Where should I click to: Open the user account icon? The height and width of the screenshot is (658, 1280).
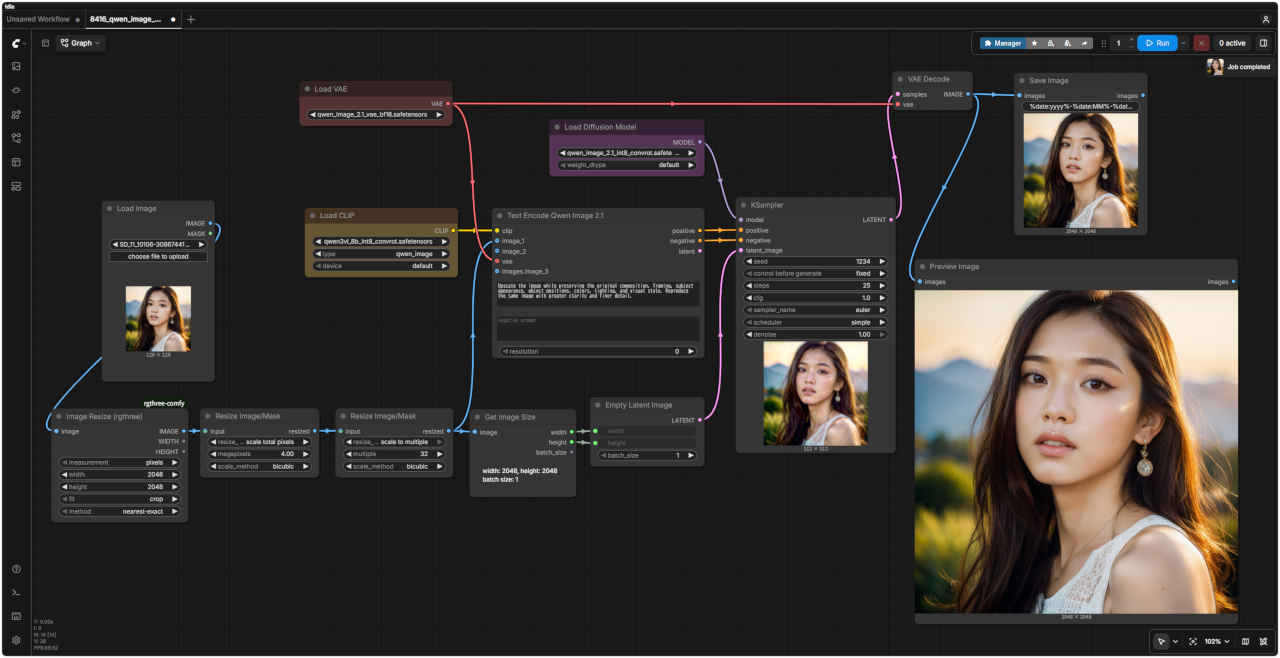coord(1266,19)
